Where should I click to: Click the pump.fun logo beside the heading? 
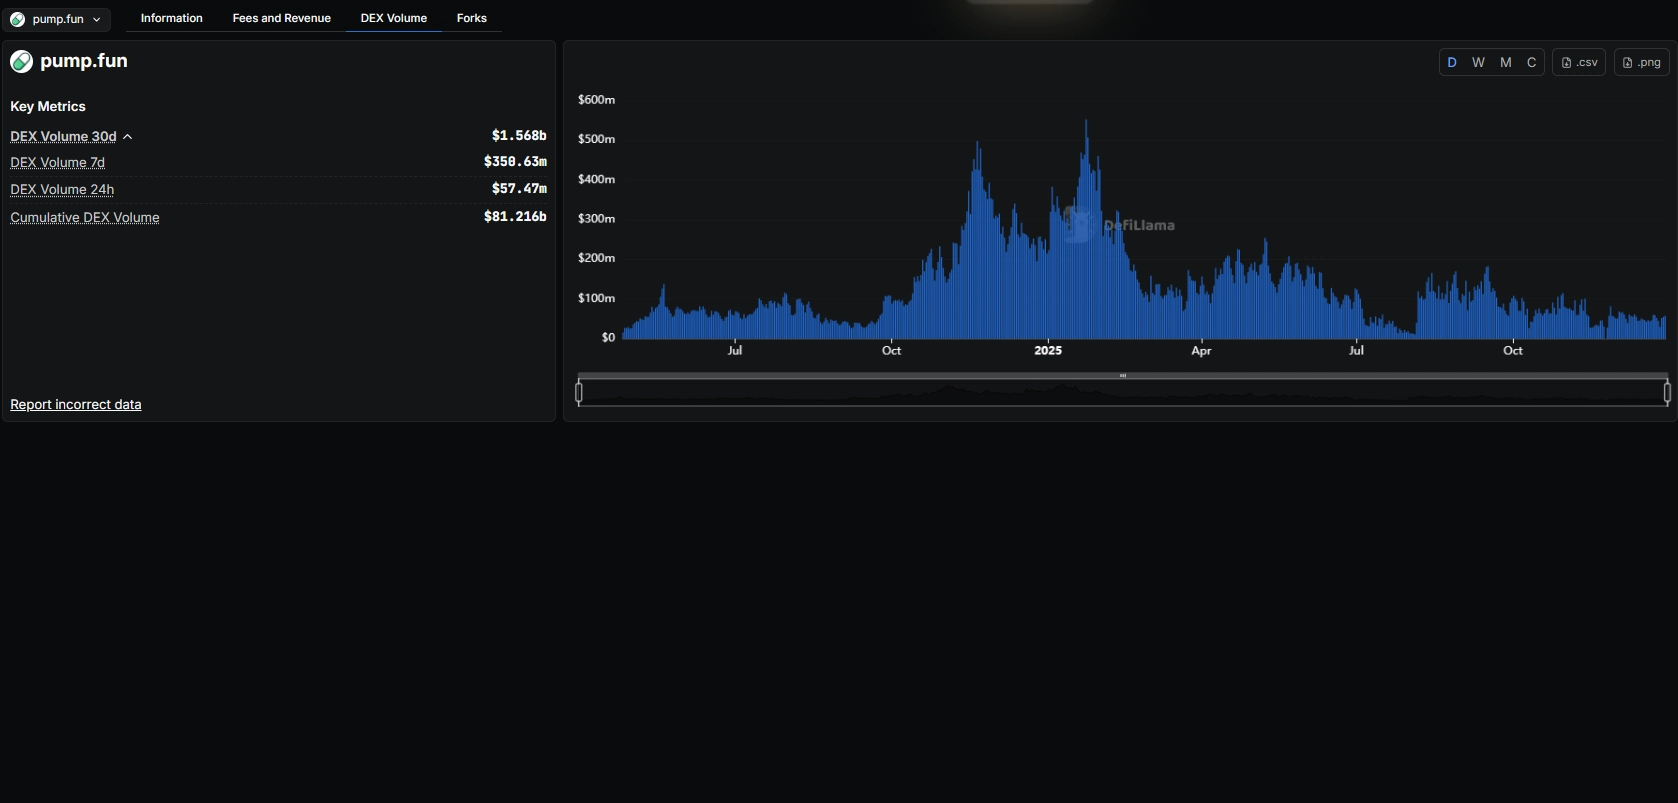pos(21,62)
